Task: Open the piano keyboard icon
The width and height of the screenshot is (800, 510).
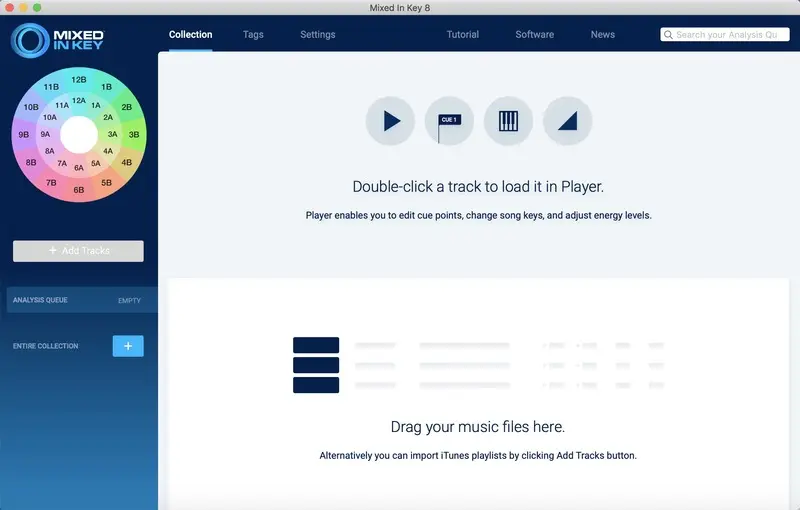Action: point(508,121)
